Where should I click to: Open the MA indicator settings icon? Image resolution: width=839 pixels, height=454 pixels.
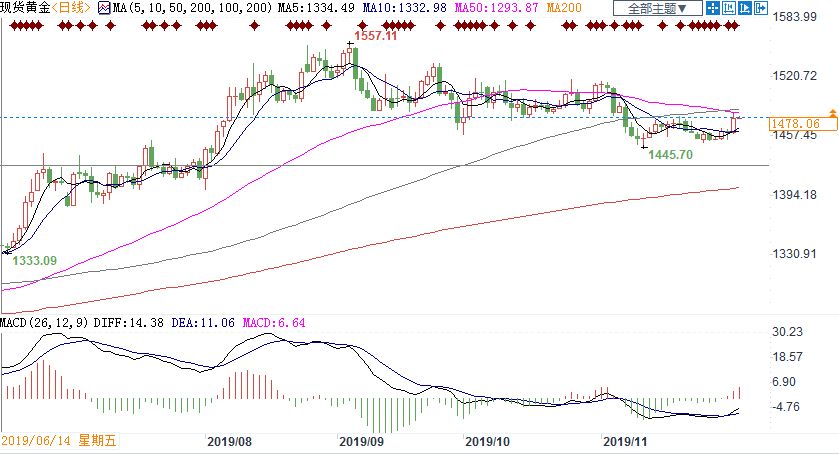[x=104, y=8]
